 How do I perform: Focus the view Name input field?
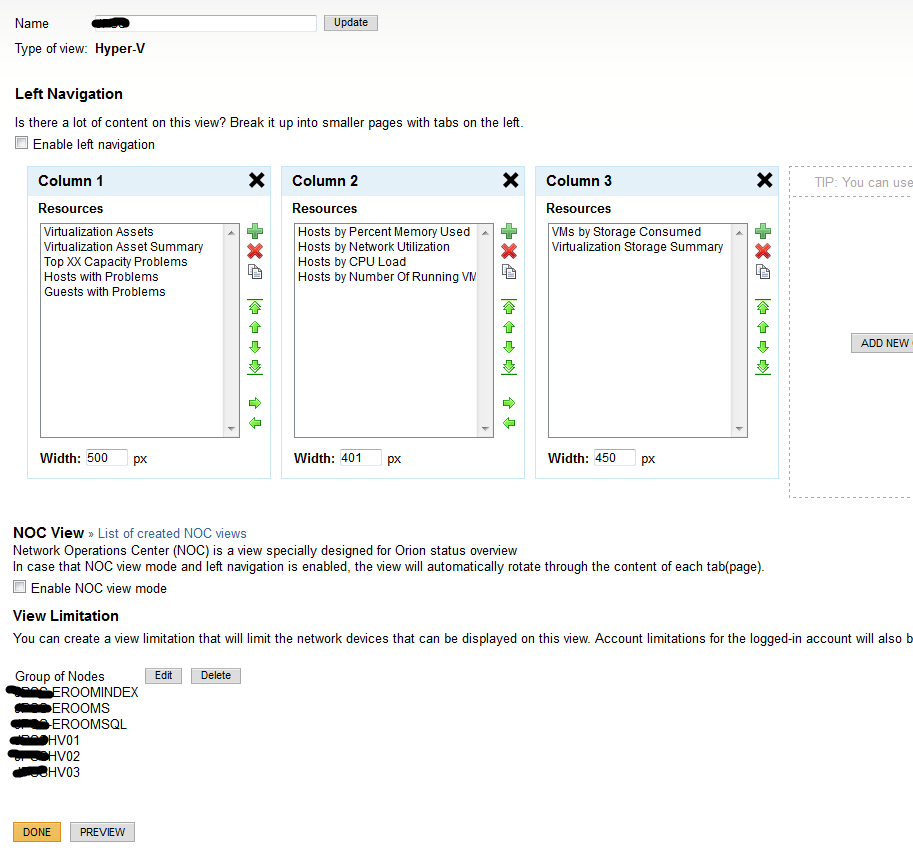click(205, 23)
